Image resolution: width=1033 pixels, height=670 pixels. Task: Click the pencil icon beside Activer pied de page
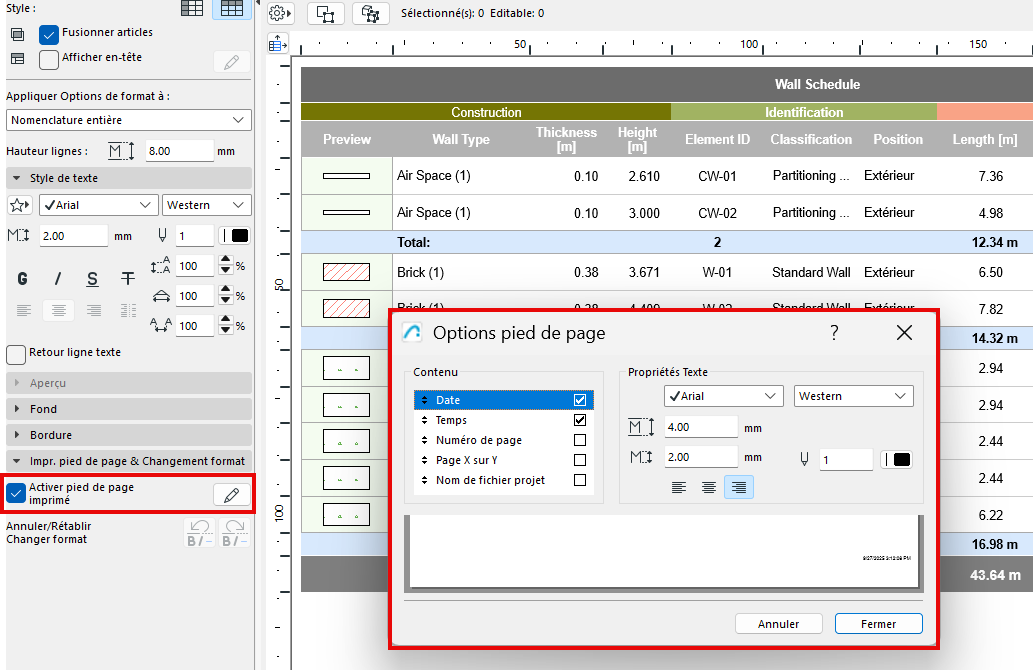pyautogui.click(x=231, y=494)
